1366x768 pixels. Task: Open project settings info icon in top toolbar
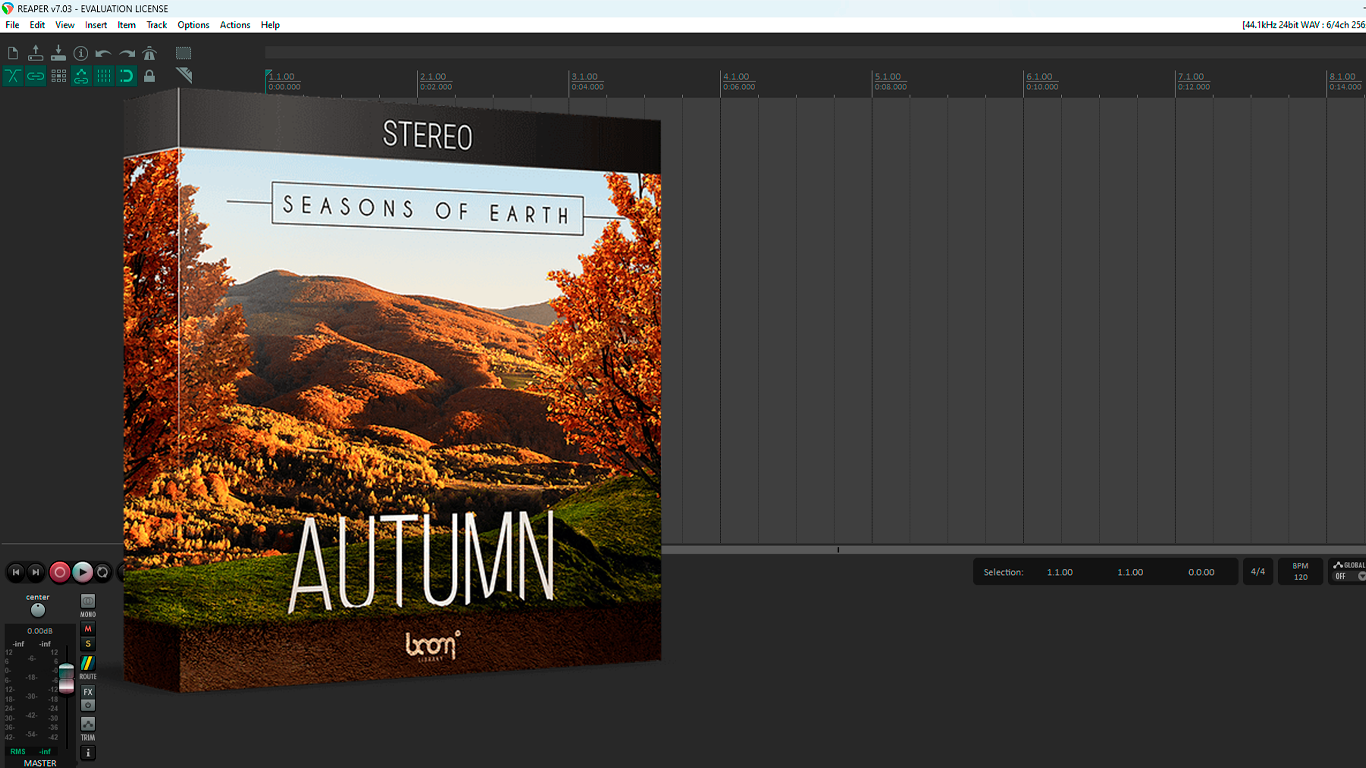pos(81,53)
